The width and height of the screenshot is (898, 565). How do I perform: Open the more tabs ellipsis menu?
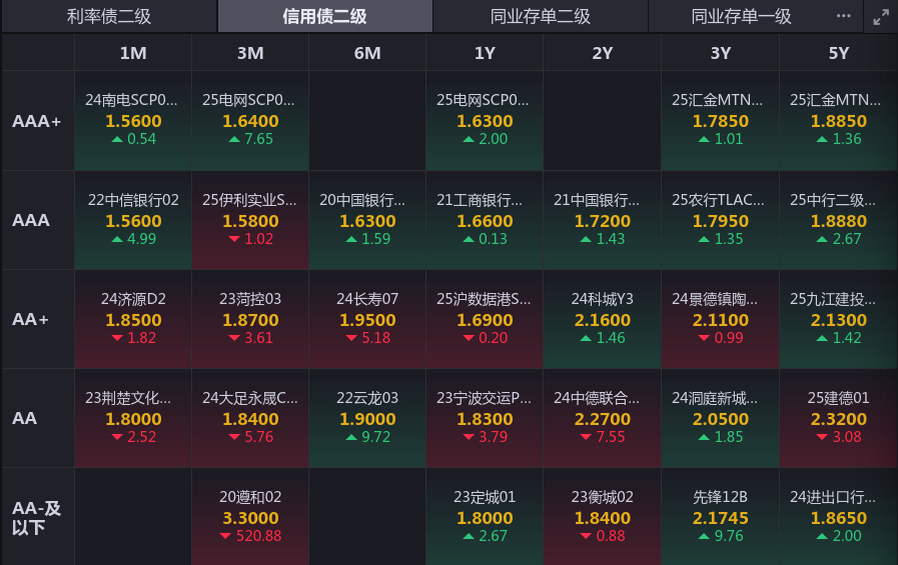[x=844, y=16]
